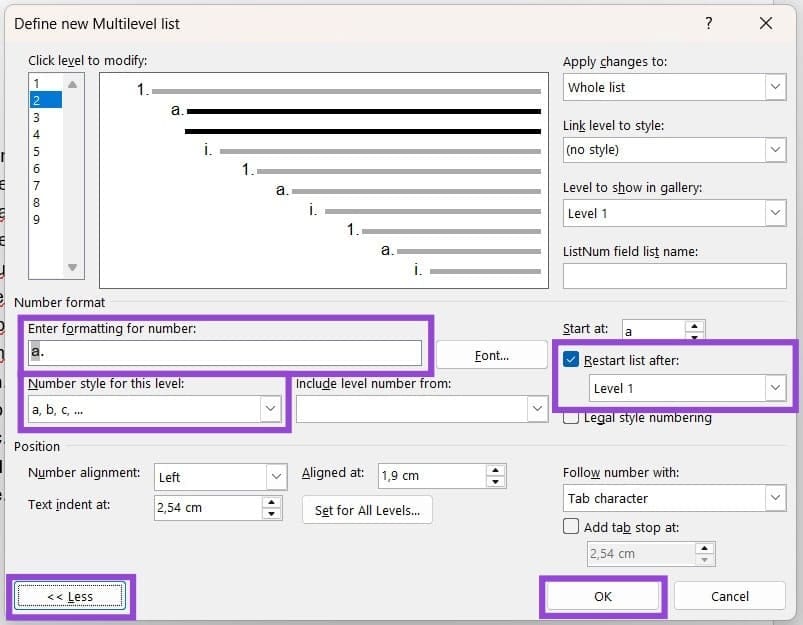The width and height of the screenshot is (803, 625).
Task: Click the dialog help question mark icon
Action: (708, 23)
